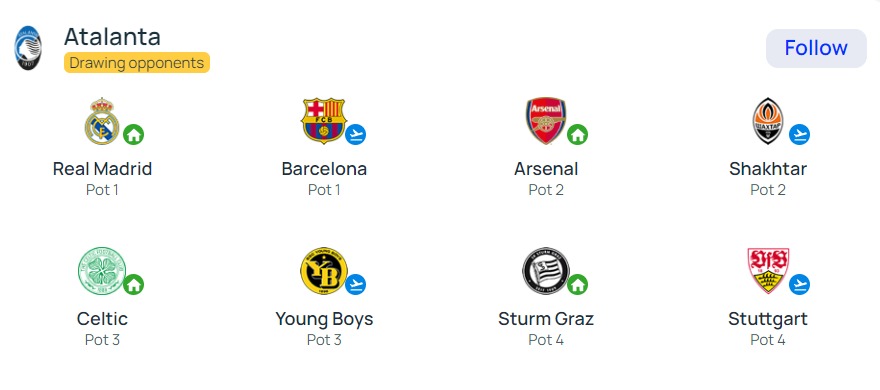Click the home icon beside Real Madrid
This screenshot has width=880, height=390.
pyautogui.click(x=134, y=135)
